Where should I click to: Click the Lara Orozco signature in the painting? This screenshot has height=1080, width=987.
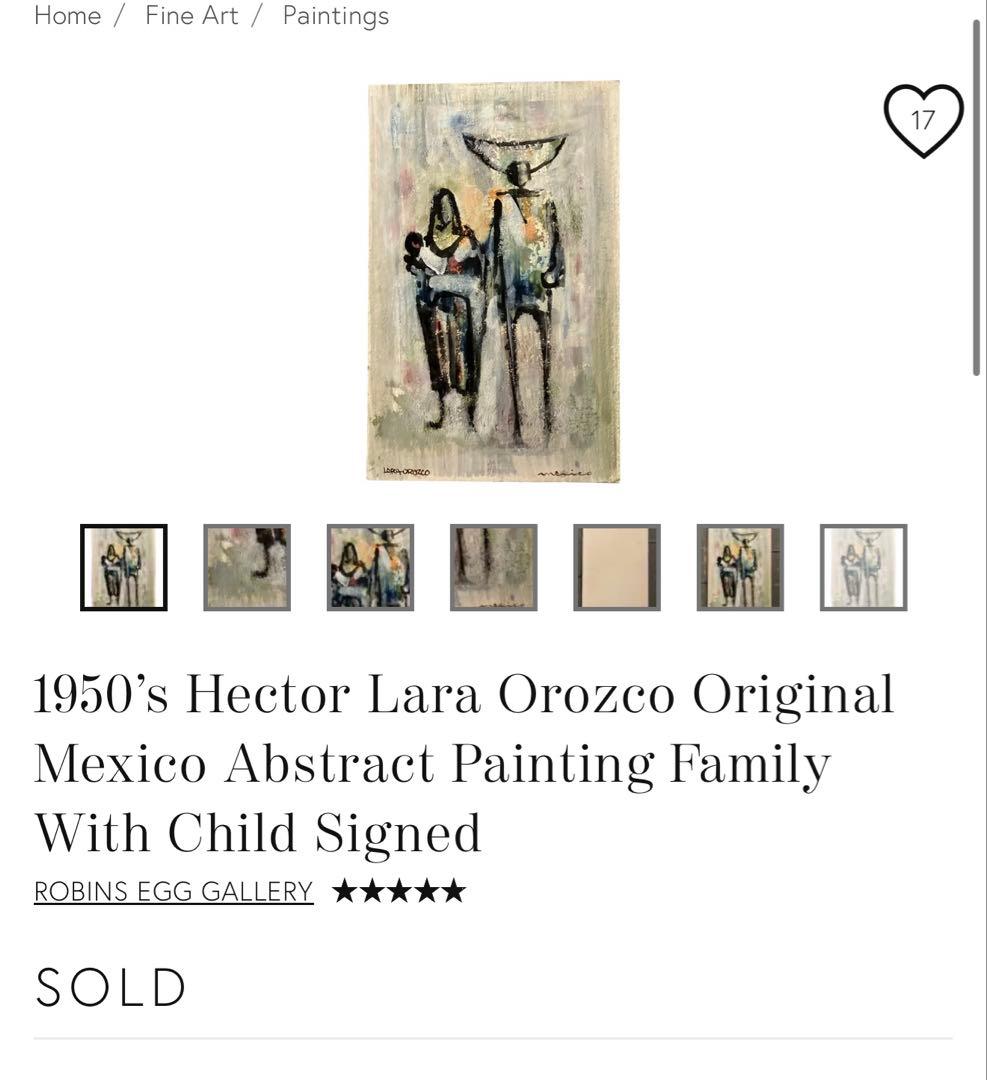tap(407, 471)
